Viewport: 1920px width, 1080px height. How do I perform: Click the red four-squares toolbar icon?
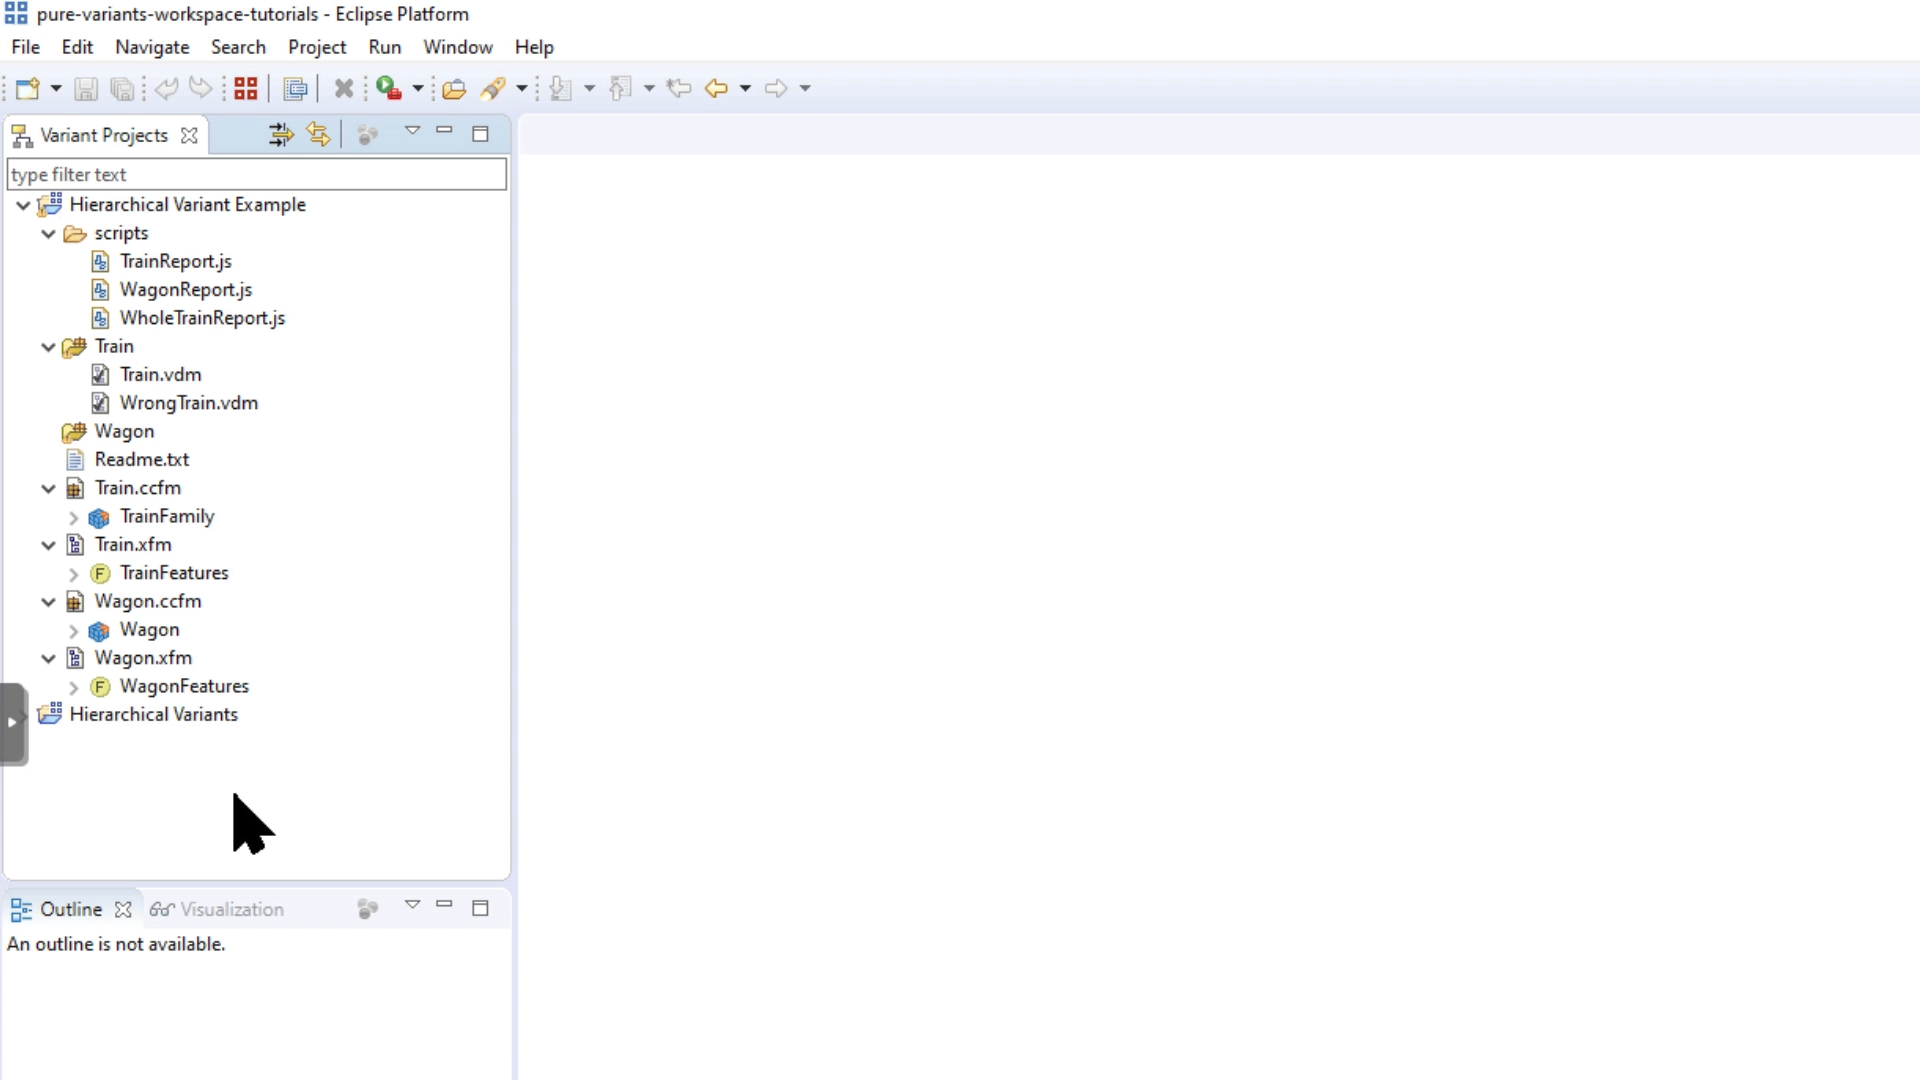point(246,89)
